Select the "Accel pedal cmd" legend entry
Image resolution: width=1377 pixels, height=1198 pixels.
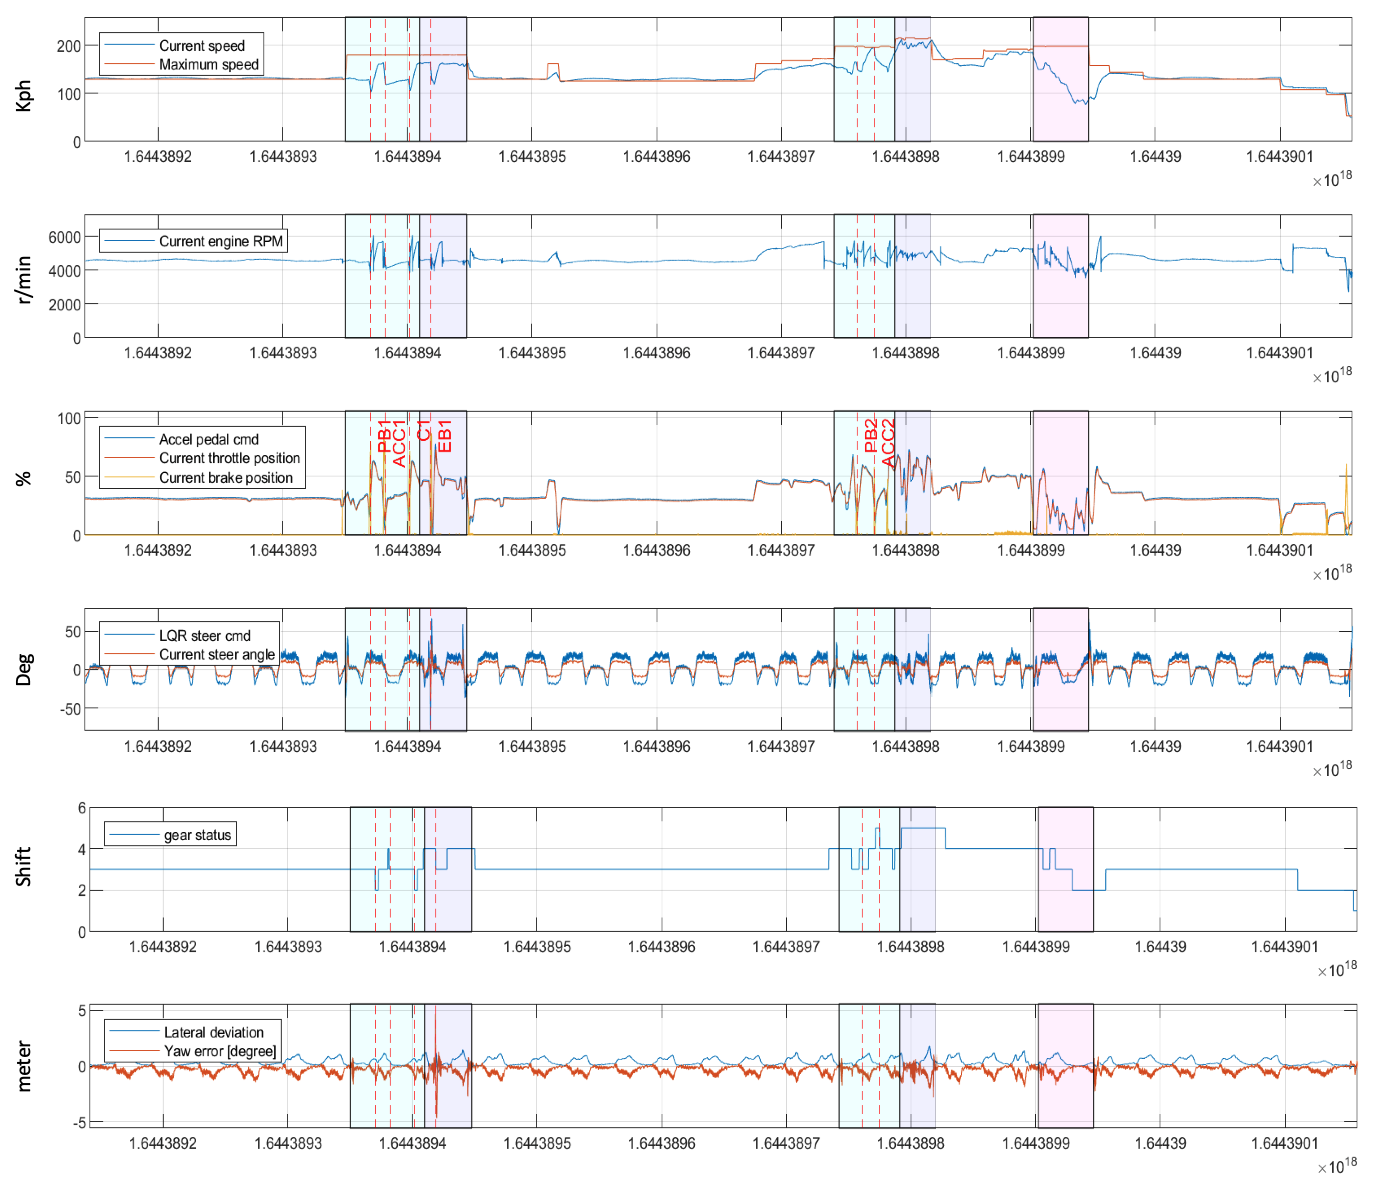pos(208,439)
